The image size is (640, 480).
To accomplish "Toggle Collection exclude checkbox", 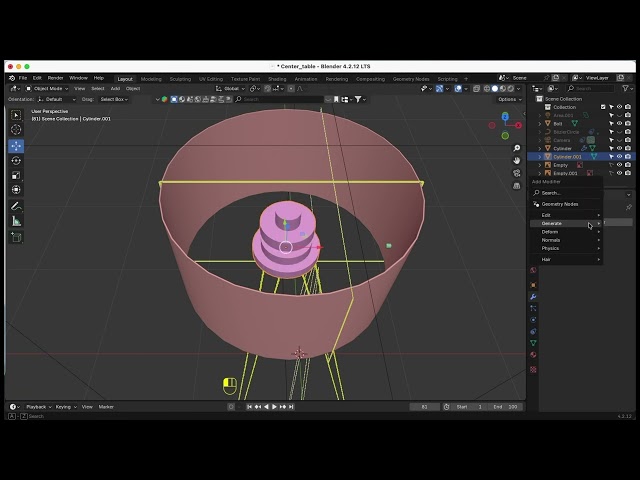I will [603, 107].
